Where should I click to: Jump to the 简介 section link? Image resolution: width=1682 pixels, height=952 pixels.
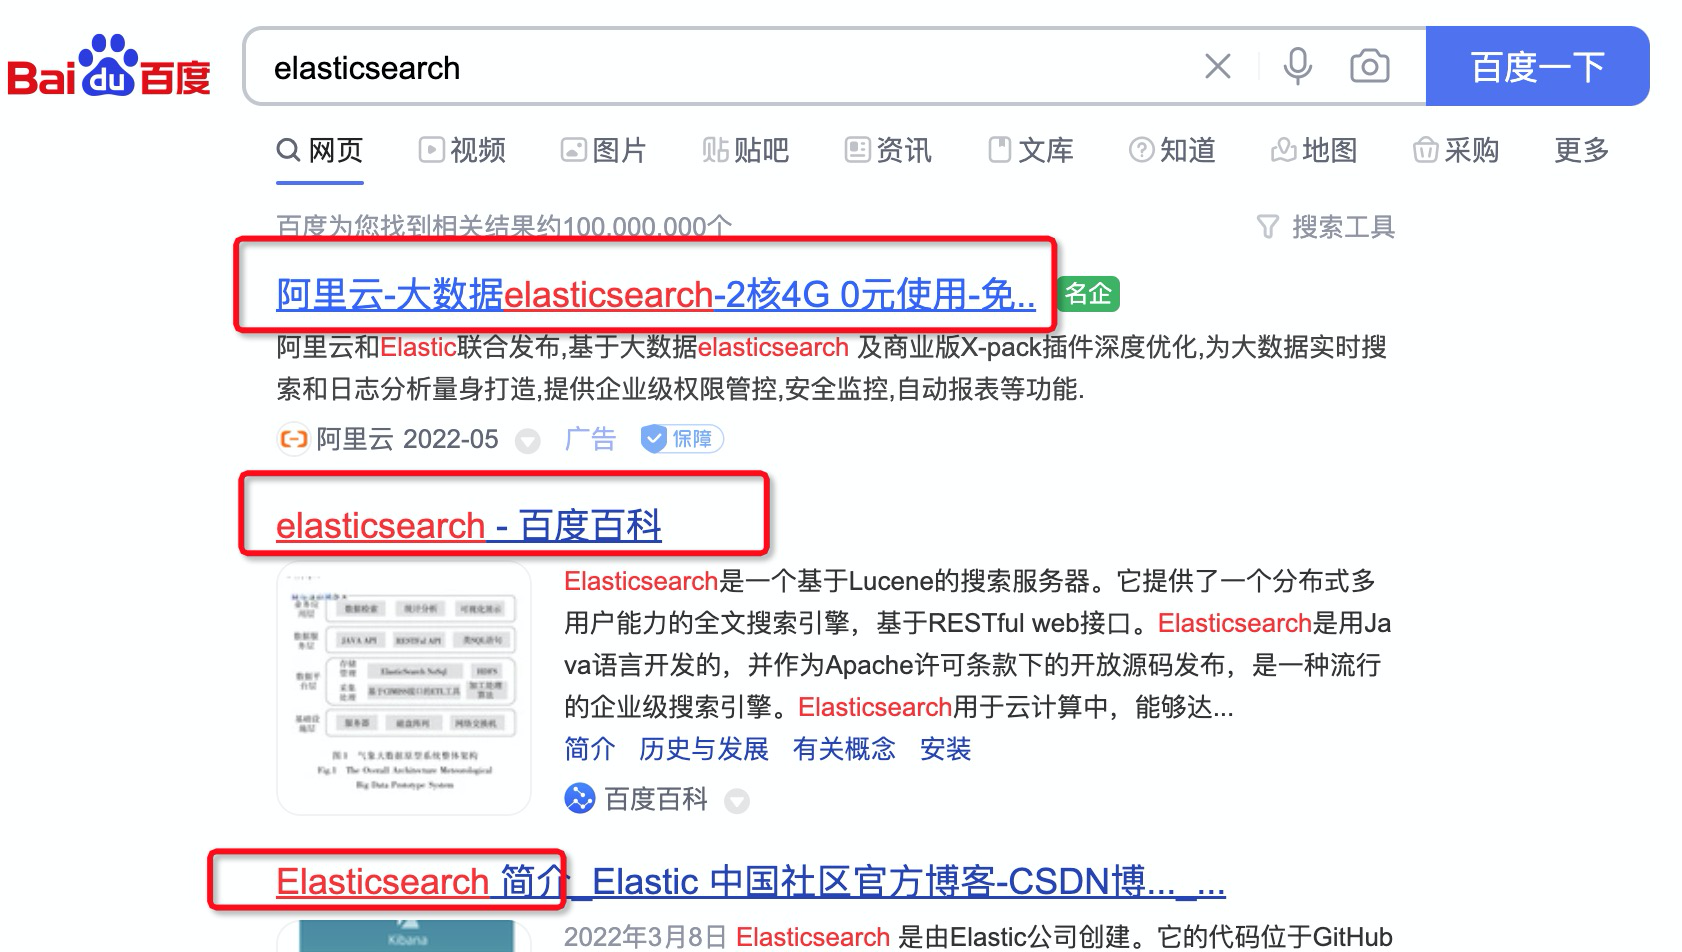(590, 749)
